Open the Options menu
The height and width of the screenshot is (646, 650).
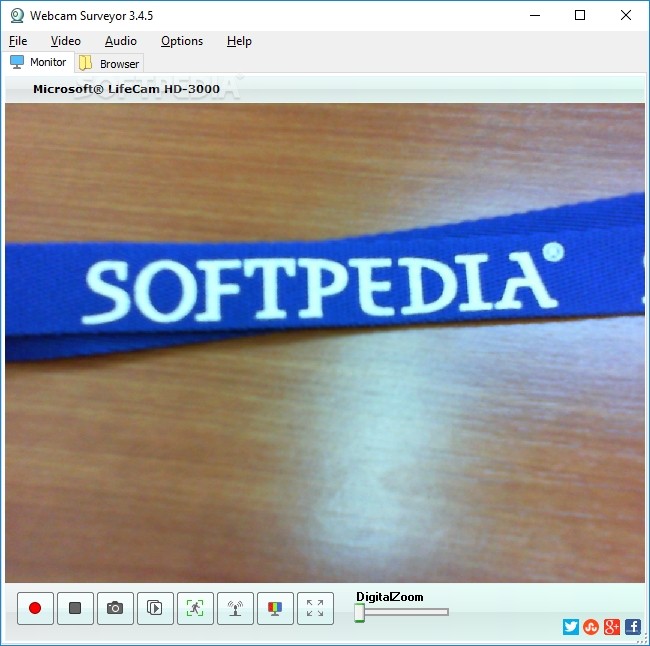pos(182,41)
